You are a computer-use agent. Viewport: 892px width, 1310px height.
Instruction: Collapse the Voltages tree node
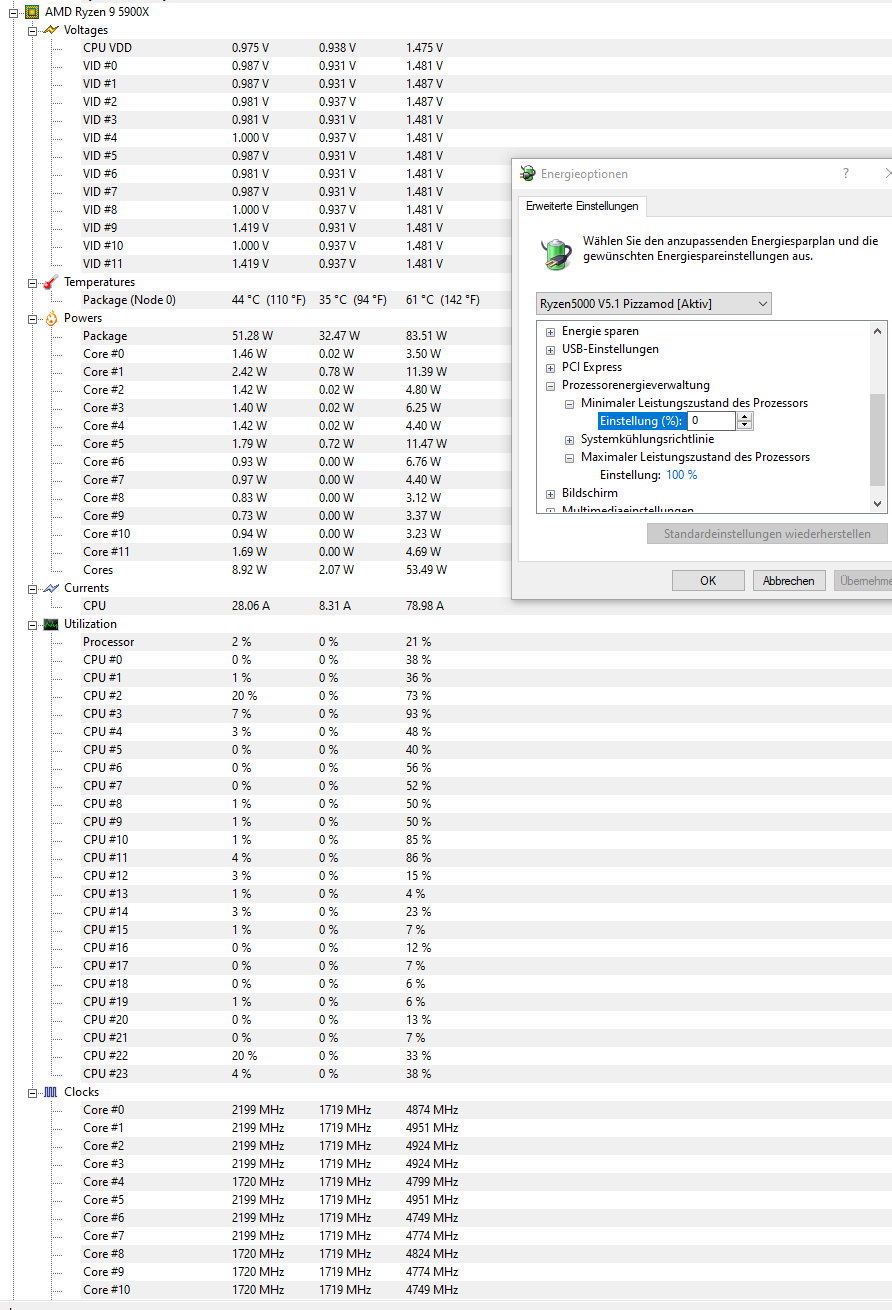coord(32,30)
